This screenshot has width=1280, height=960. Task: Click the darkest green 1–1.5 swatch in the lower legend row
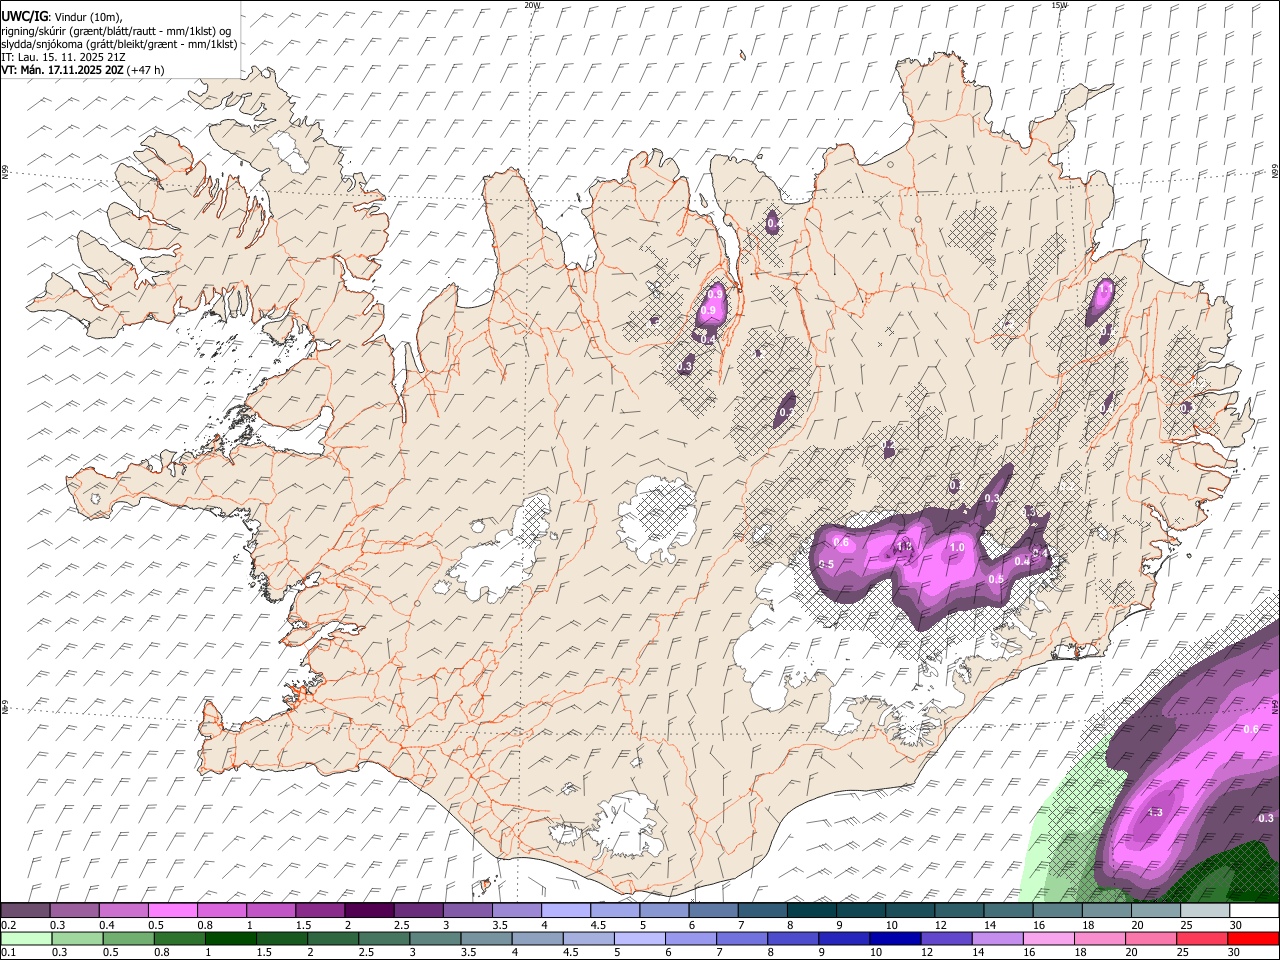231,938
